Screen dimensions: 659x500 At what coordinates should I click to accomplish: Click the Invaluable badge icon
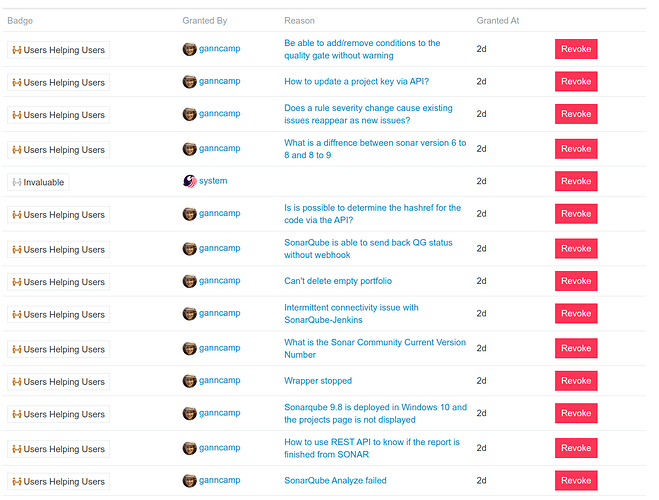click(x=16, y=182)
